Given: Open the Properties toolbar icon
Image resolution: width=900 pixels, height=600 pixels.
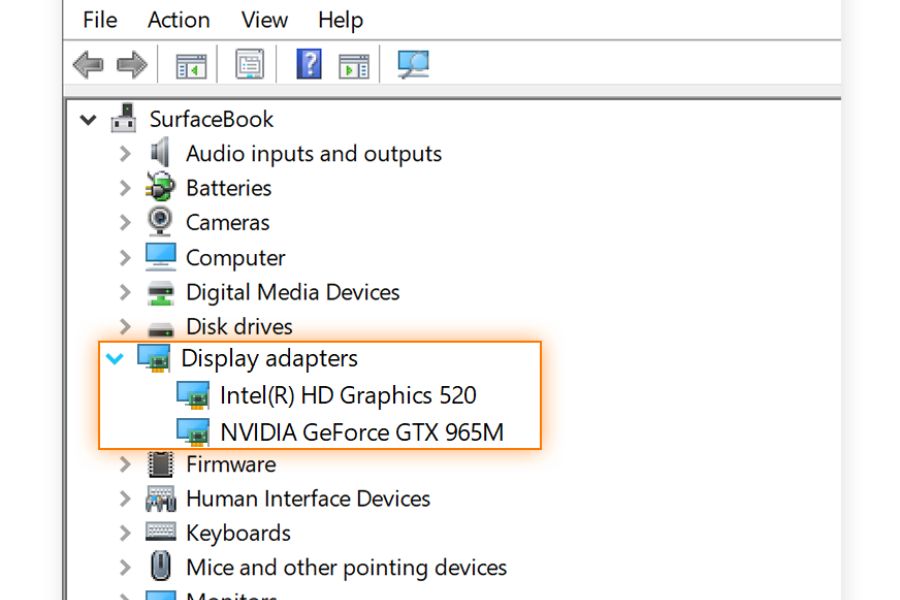Looking at the screenshot, I should click(x=249, y=66).
